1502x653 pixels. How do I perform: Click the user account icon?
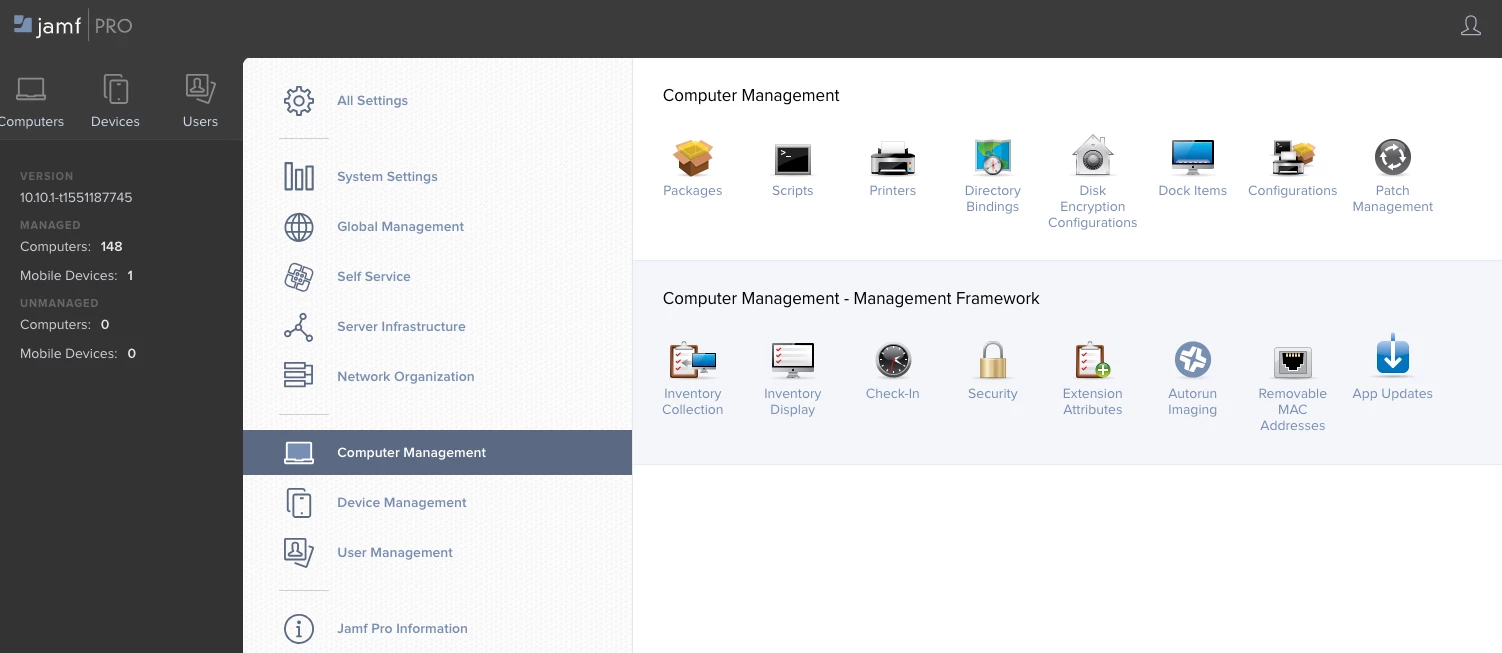tap(1470, 26)
